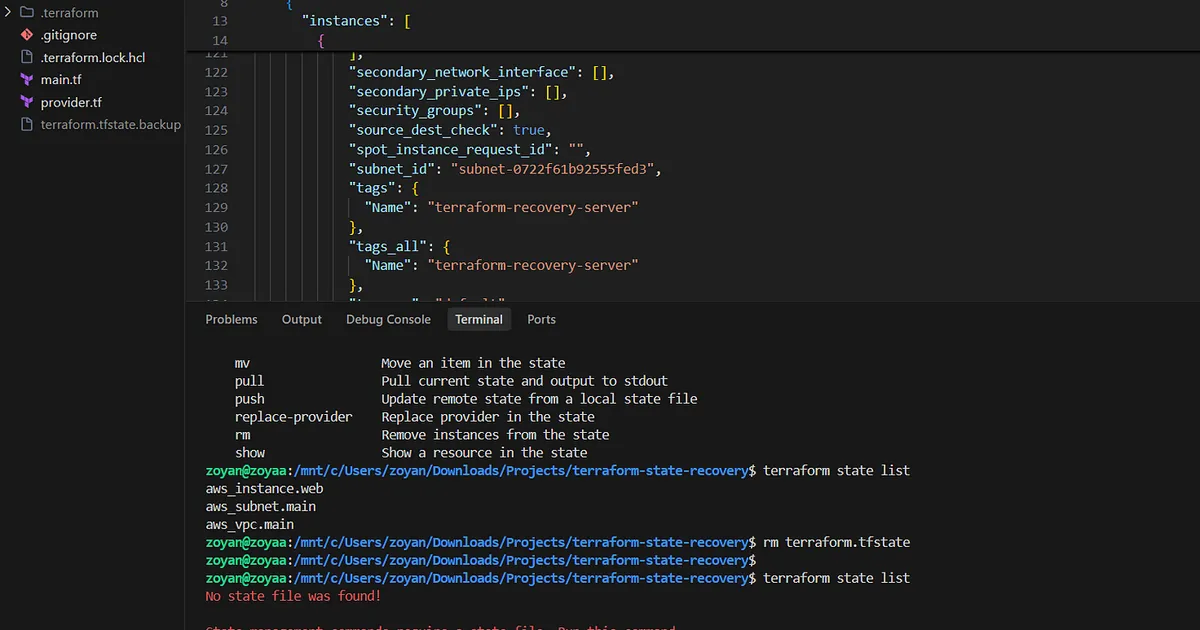Click the "show" subcommand in terminal help
The height and width of the screenshot is (630, 1200).
coord(250,452)
